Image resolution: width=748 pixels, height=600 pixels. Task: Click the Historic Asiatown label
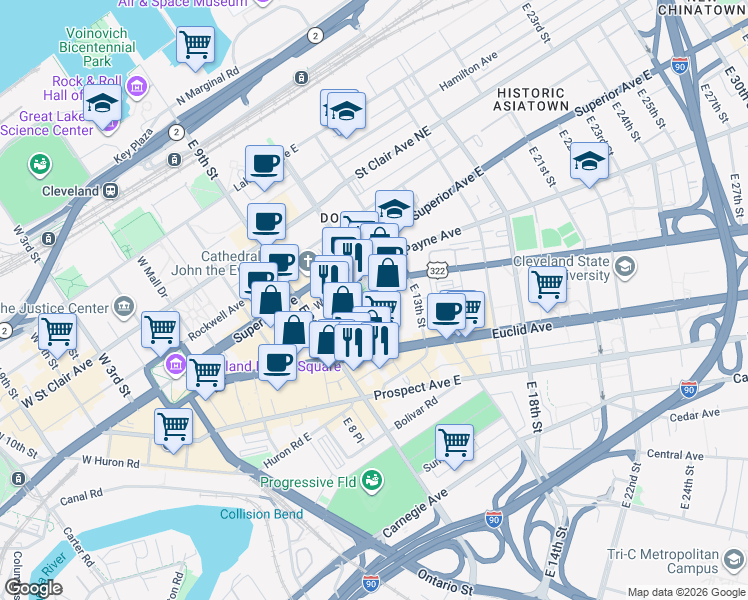(x=531, y=99)
